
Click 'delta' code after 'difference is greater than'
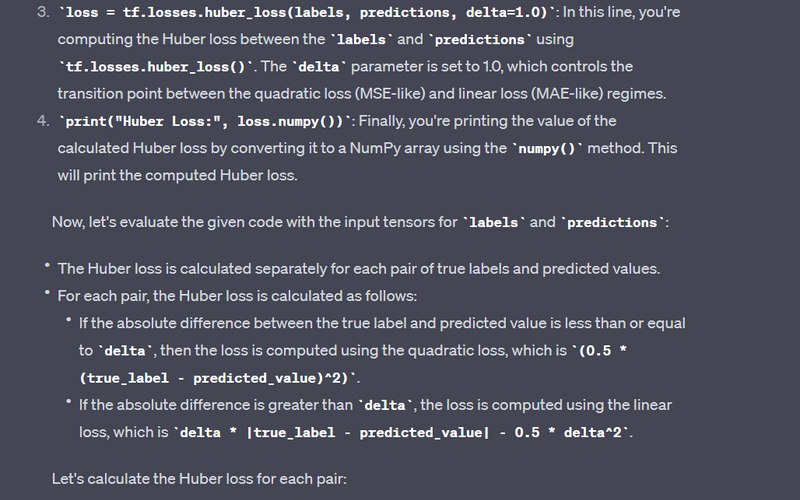385,405
